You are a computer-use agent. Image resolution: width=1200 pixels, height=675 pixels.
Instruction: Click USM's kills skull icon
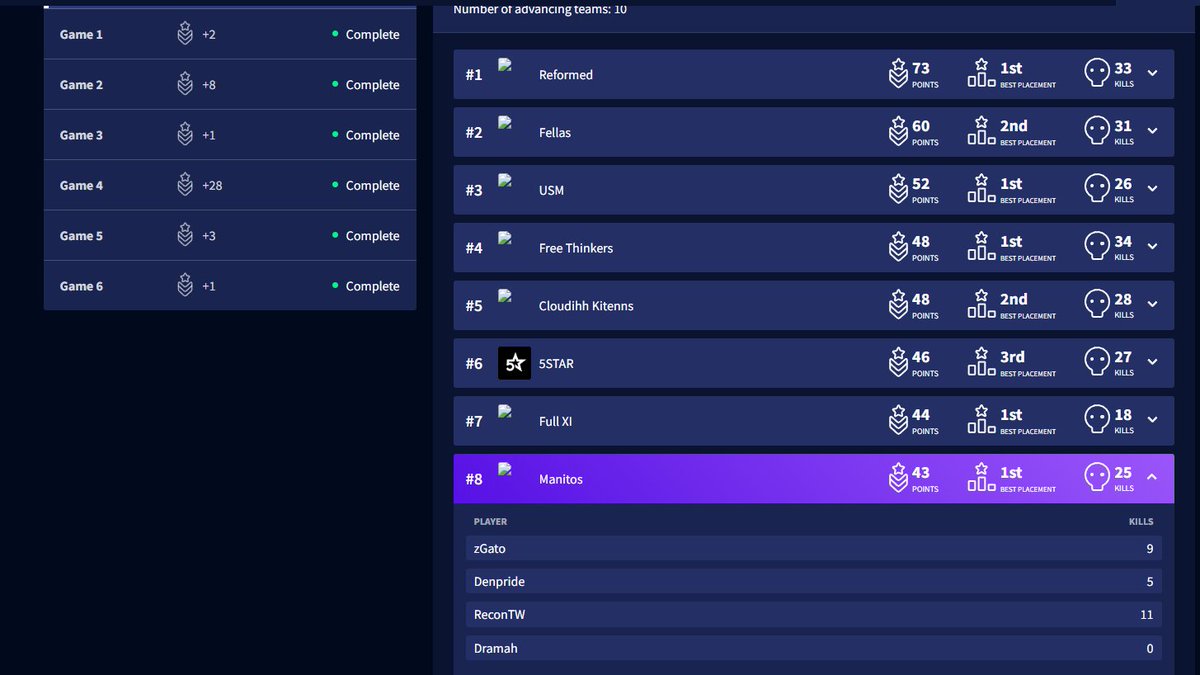(1097, 190)
